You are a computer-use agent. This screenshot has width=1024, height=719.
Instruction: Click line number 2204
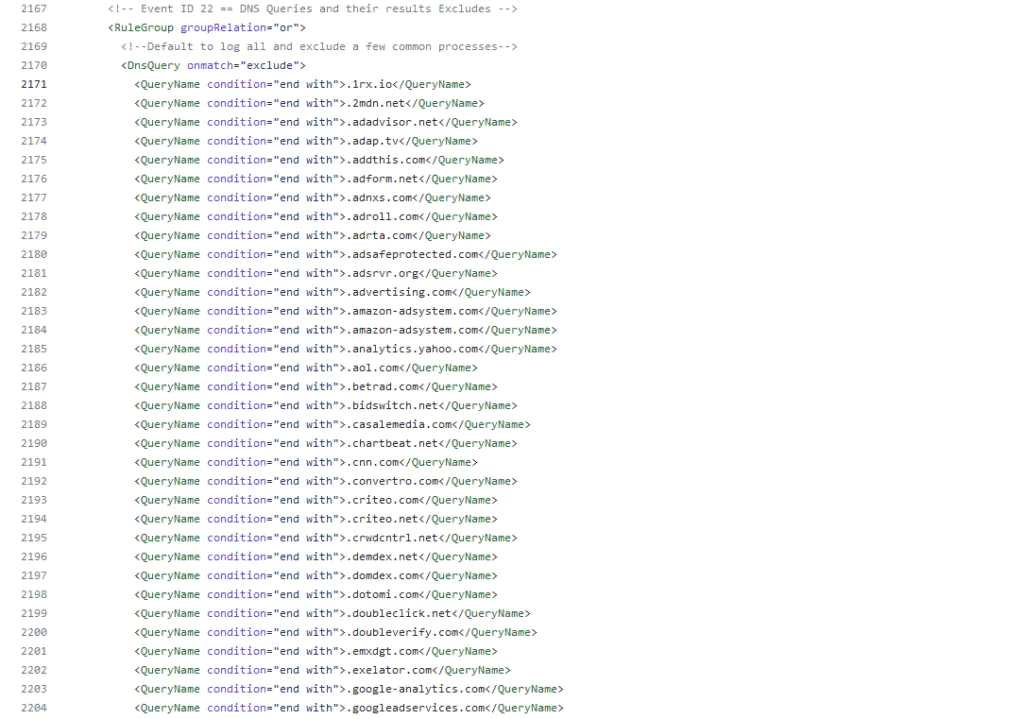tap(33, 708)
